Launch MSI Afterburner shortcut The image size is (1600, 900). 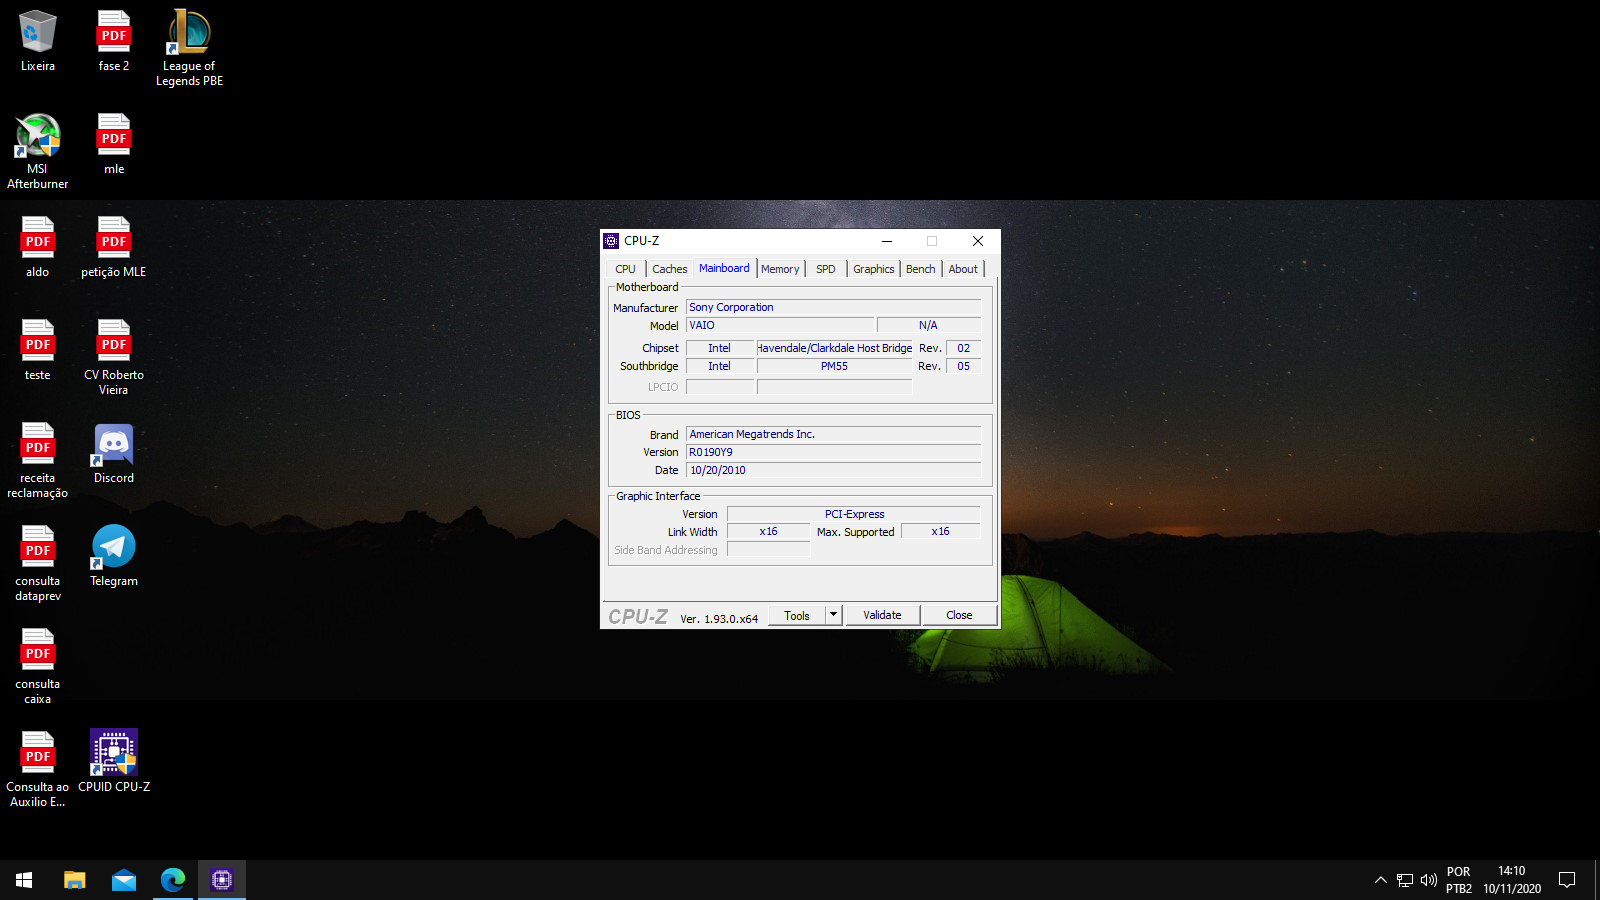tap(38, 151)
